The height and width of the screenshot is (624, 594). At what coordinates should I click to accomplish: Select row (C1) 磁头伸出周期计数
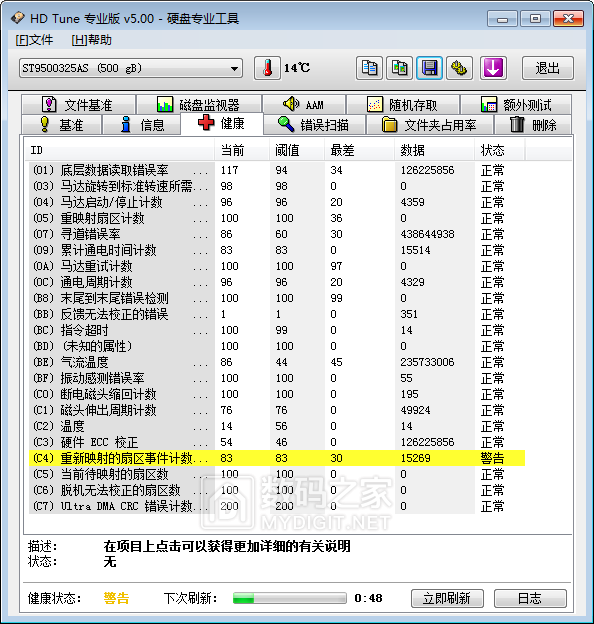tap(277, 410)
